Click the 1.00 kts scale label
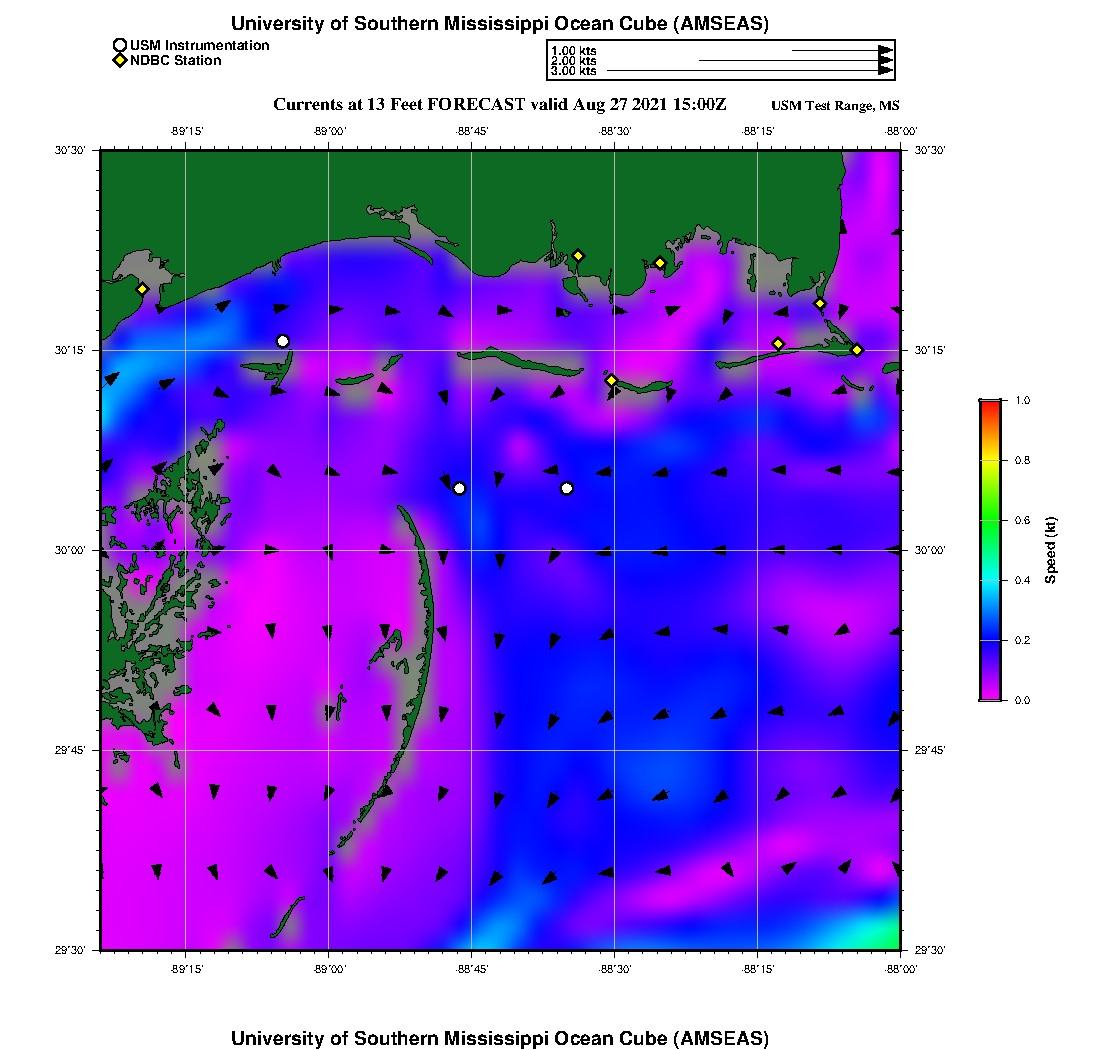 (573, 50)
